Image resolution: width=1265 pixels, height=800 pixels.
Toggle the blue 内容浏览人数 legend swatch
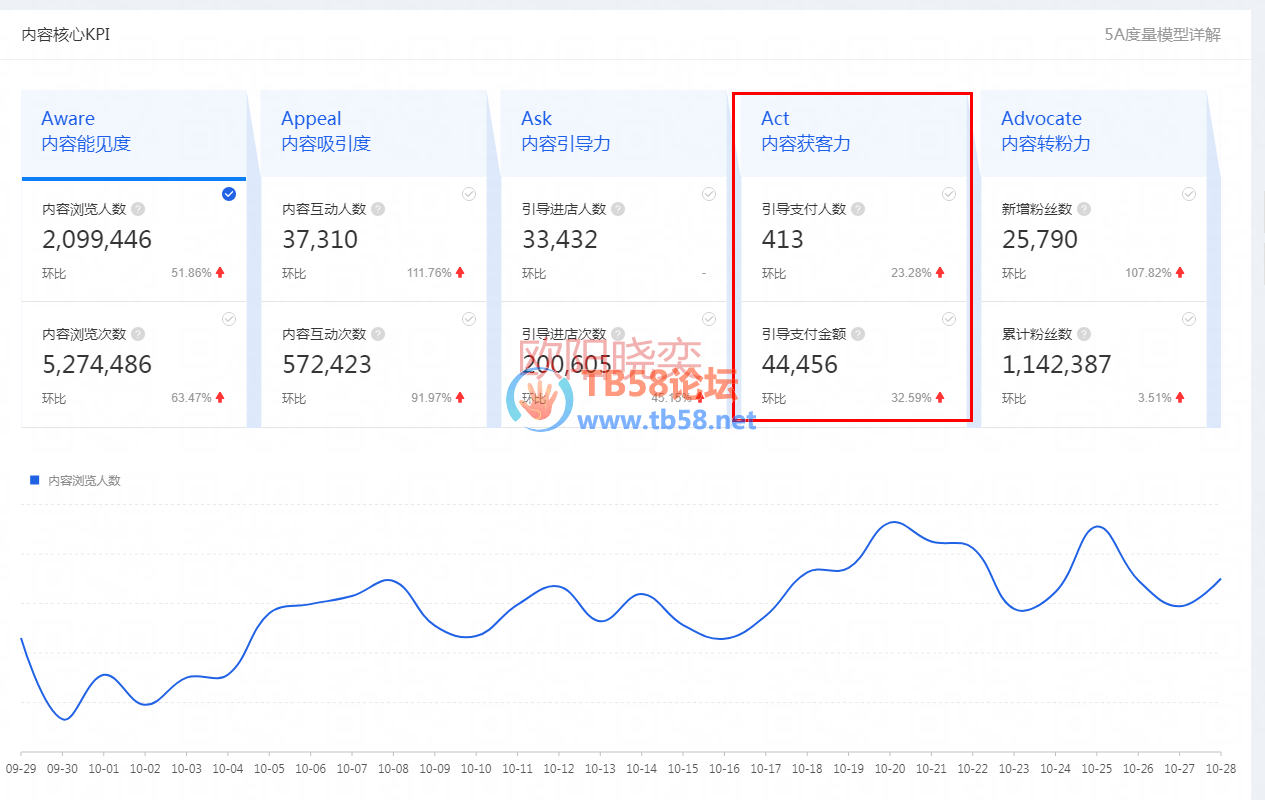pyautogui.click(x=35, y=481)
